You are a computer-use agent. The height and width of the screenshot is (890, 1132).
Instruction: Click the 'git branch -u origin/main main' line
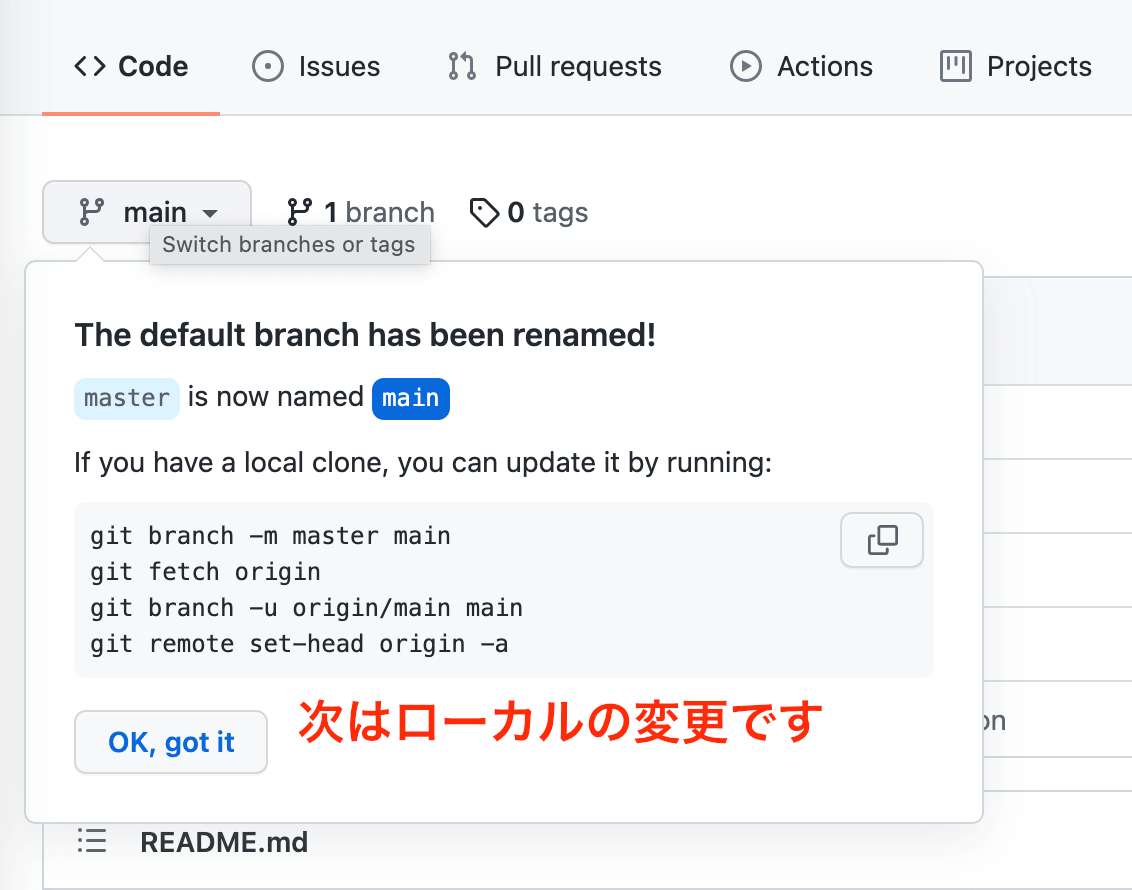tap(306, 608)
